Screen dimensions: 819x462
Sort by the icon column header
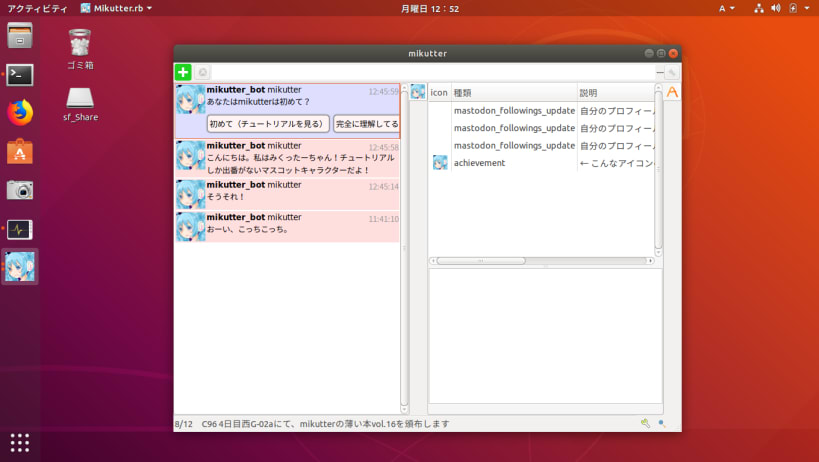tap(439, 92)
